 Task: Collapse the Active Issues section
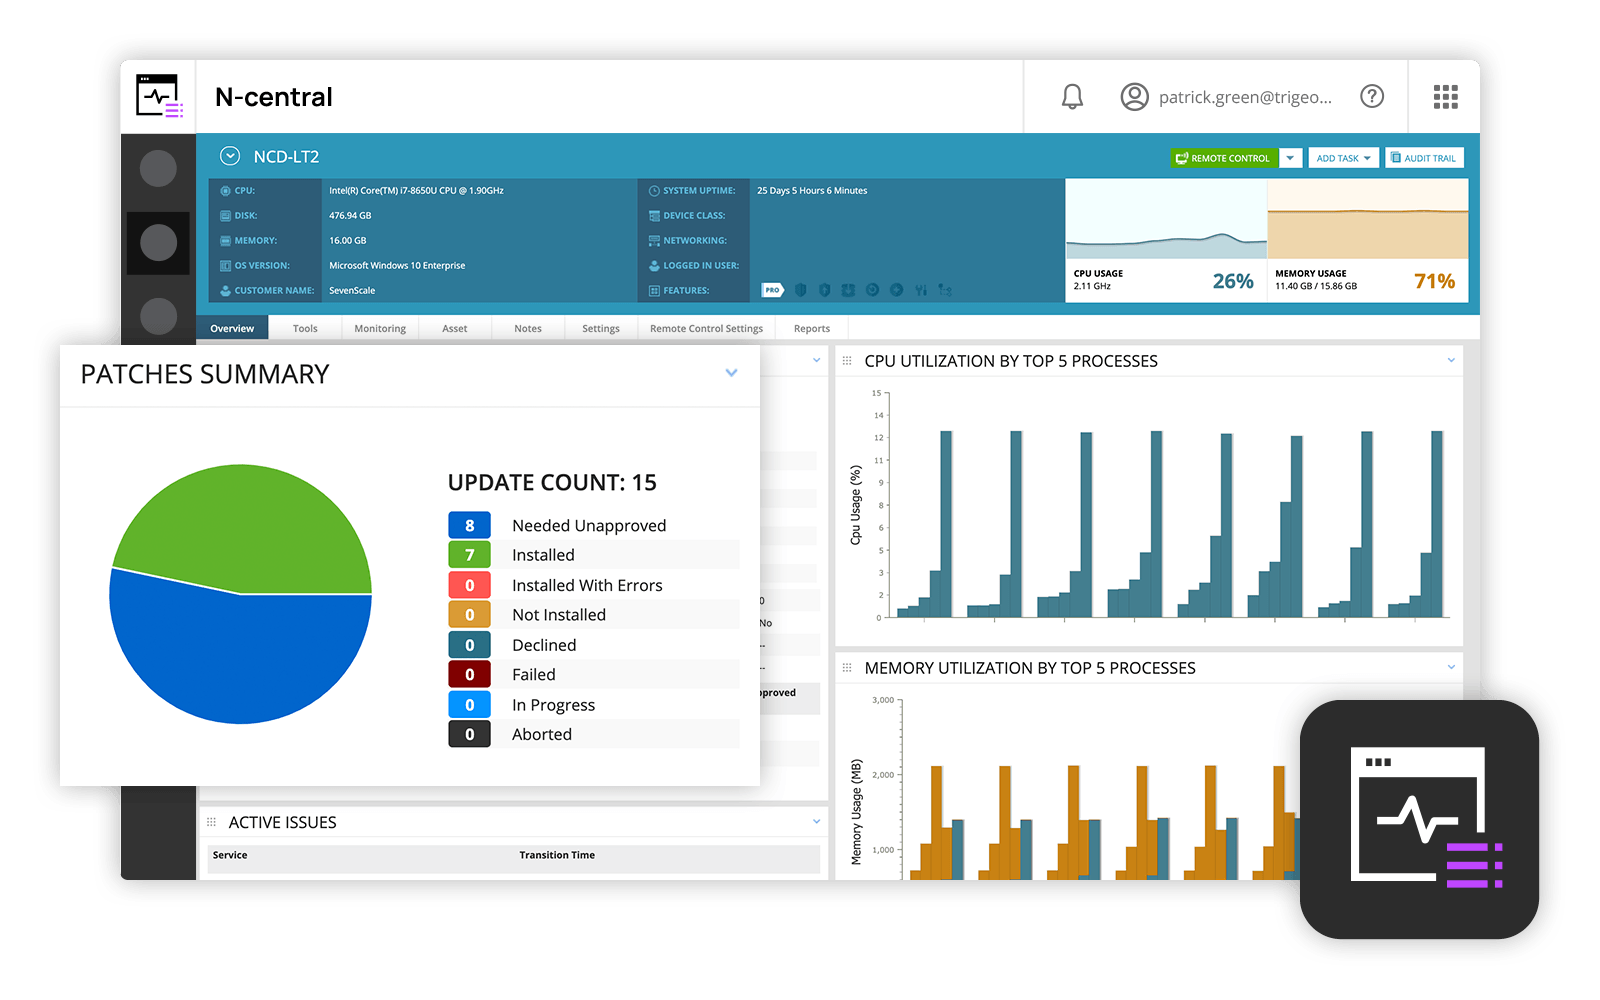pyautogui.click(x=815, y=822)
